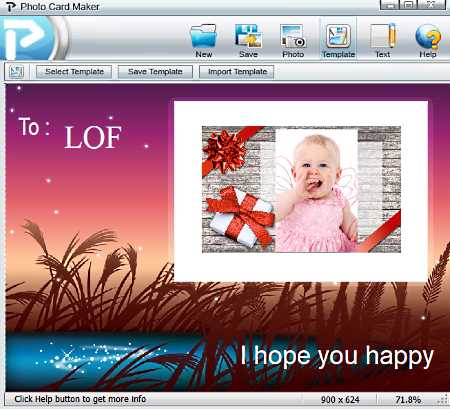This screenshot has height=409, width=450.
Task: Click small template icon beside Select Template
Action: (x=17, y=72)
